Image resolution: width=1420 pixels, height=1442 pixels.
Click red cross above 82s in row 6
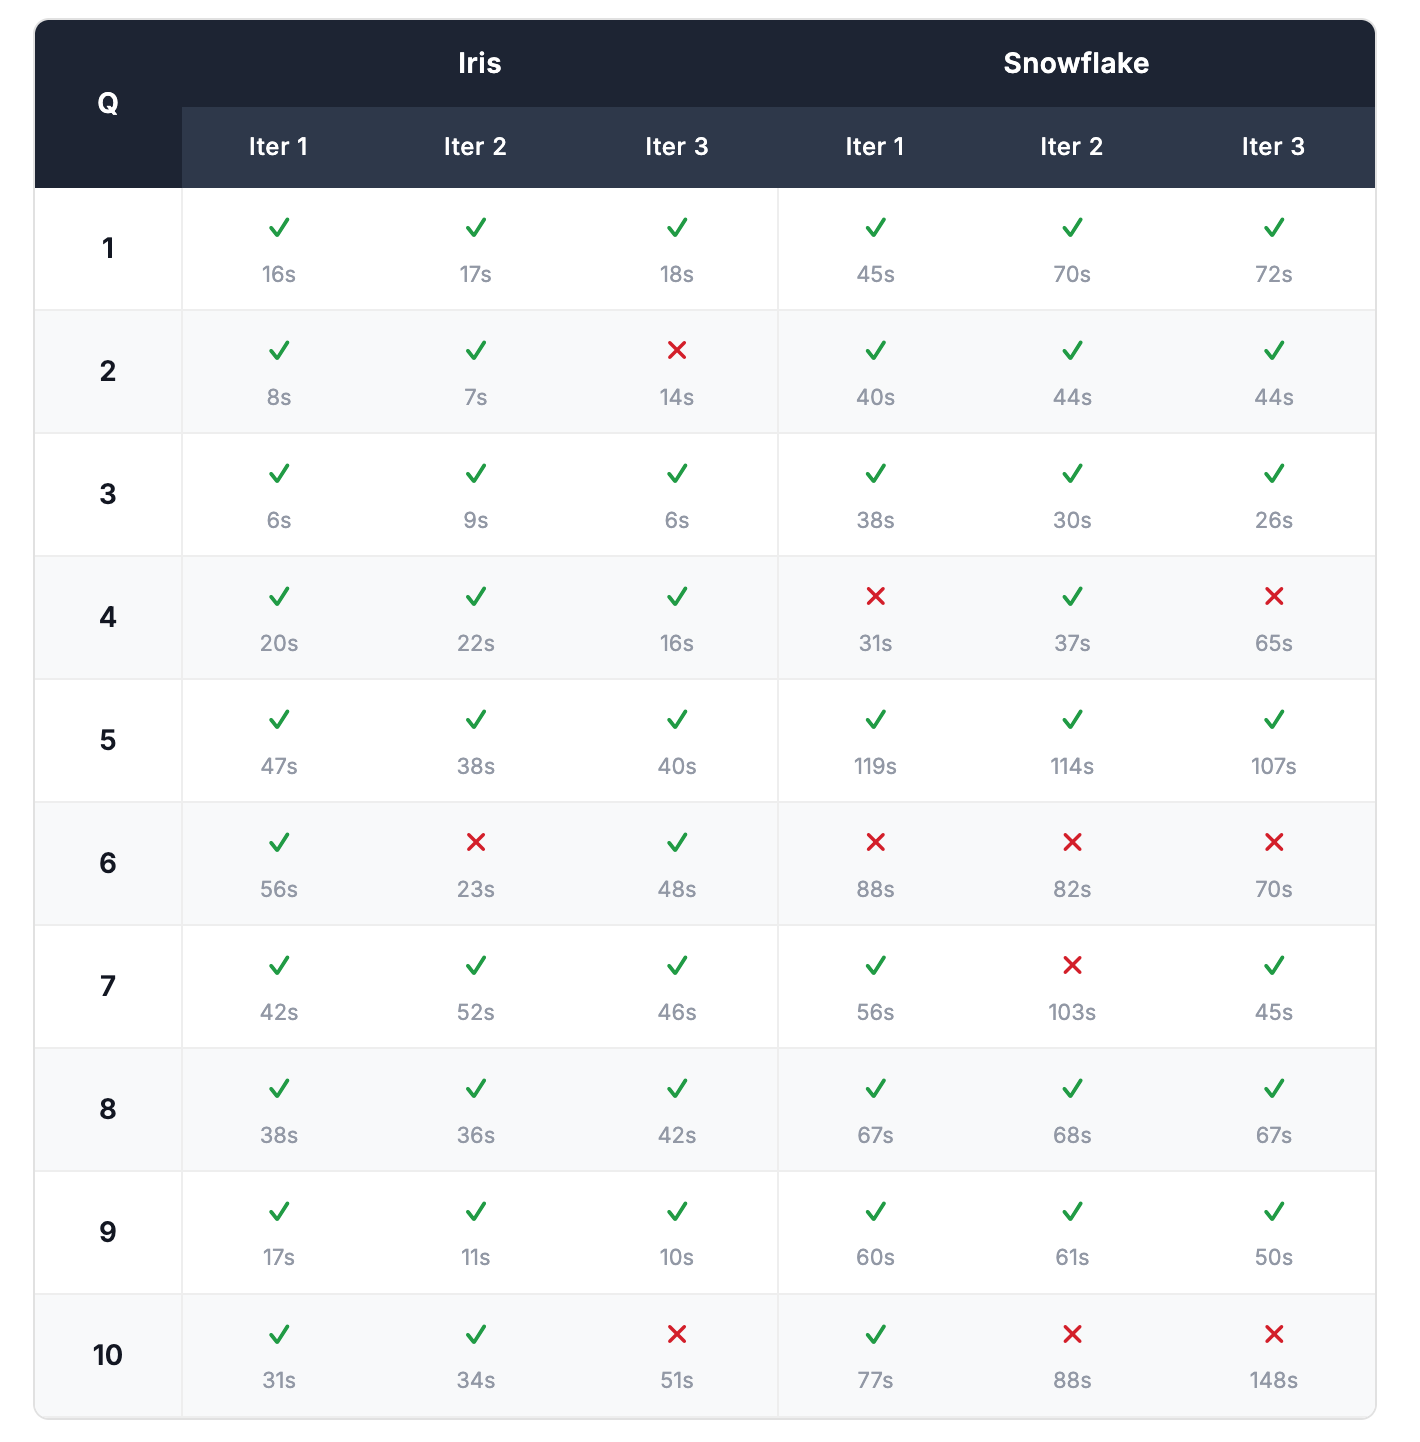point(1072,842)
